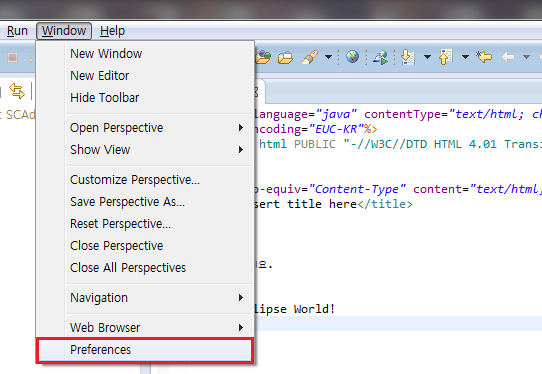This screenshot has height=374, width=542.
Task: Click Hide Toolbar menu entry
Action: (x=145, y=97)
